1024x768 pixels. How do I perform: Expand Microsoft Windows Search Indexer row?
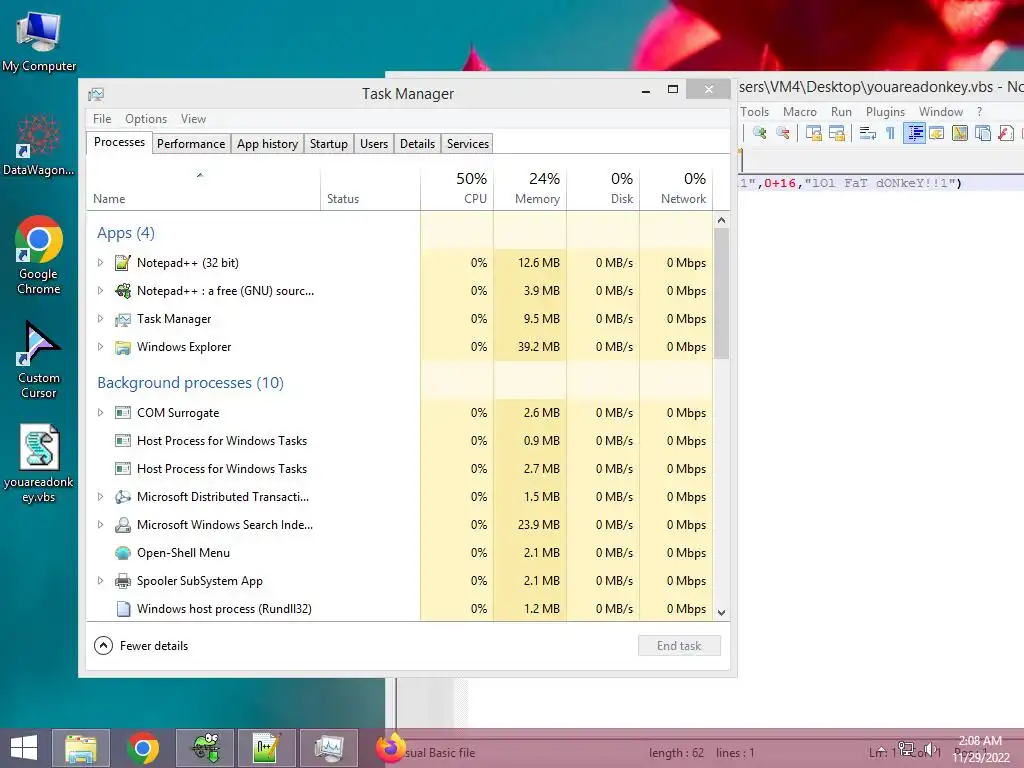(x=100, y=525)
